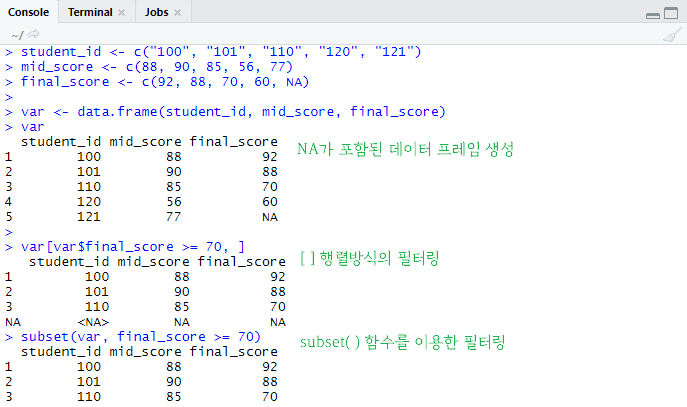Close the Terminal tab
The image size is (687, 407).
(x=122, y=13)
